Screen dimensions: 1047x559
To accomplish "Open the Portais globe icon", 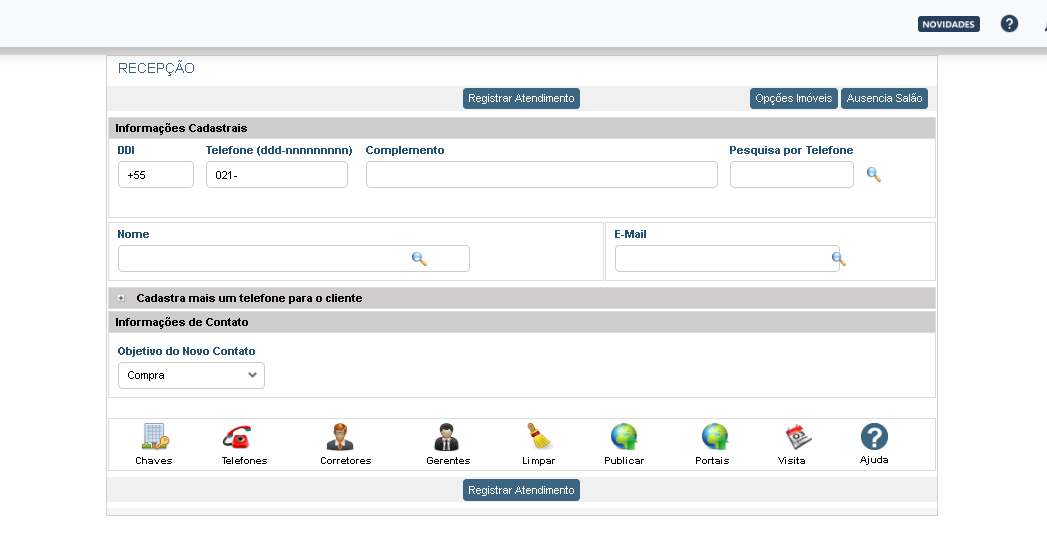I will point(714,437).
